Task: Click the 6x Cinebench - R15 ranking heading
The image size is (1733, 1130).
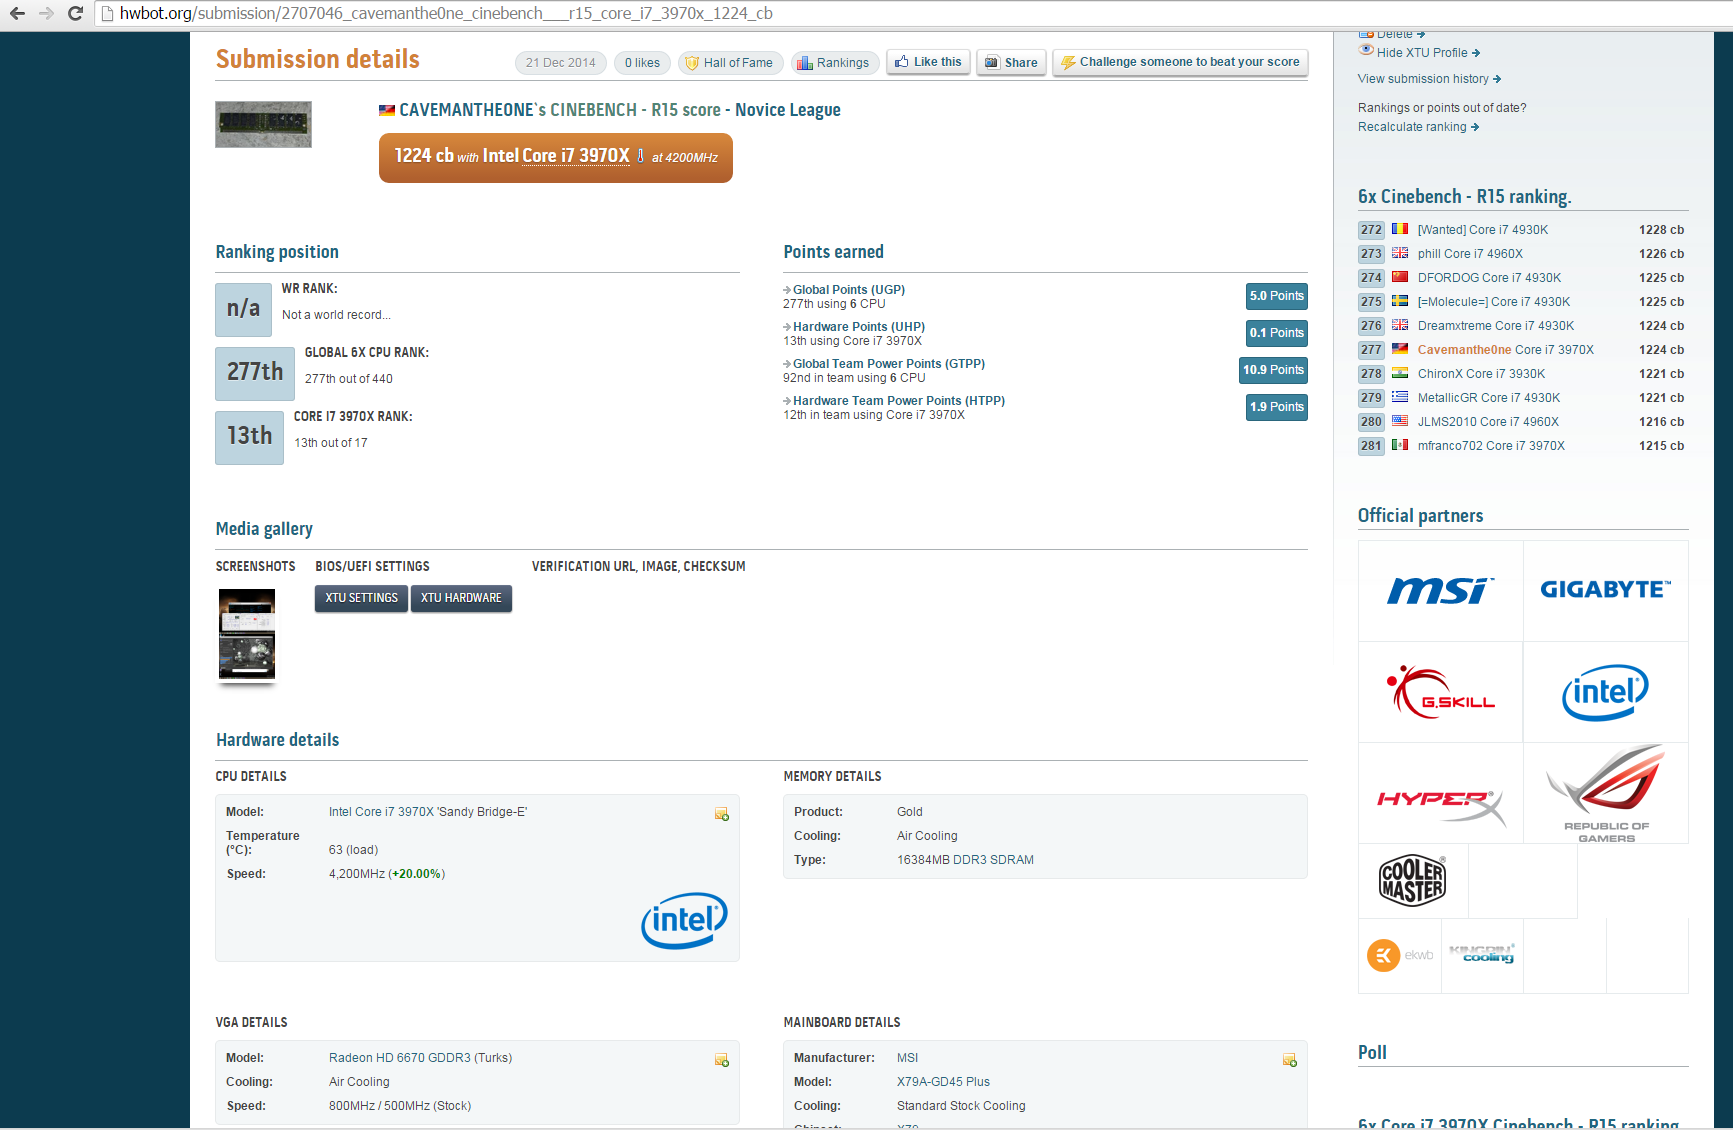Action: 1464,197
